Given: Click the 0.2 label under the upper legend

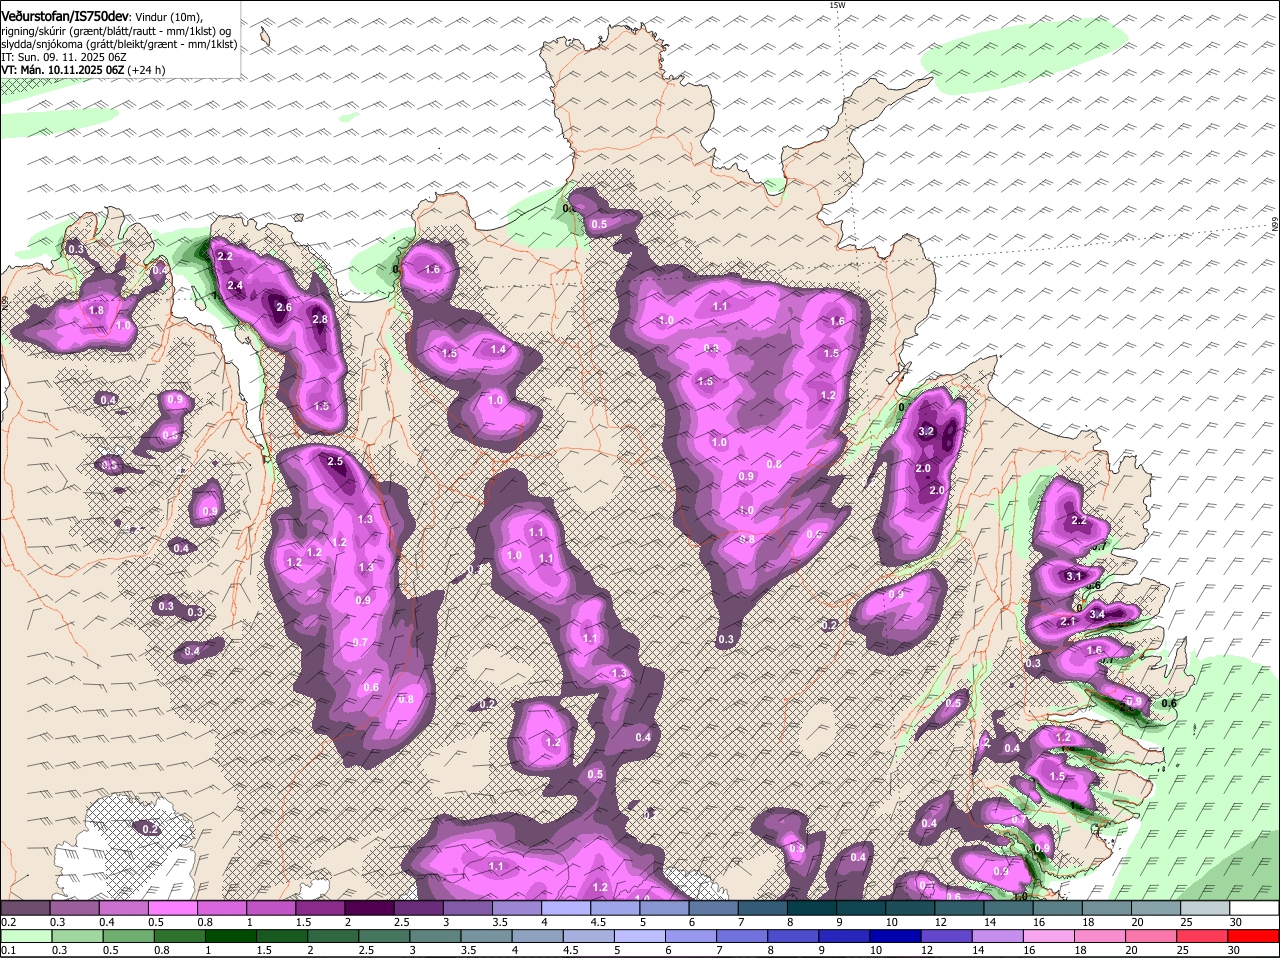Looking at the screenshot, I should (x=8, y=922).
